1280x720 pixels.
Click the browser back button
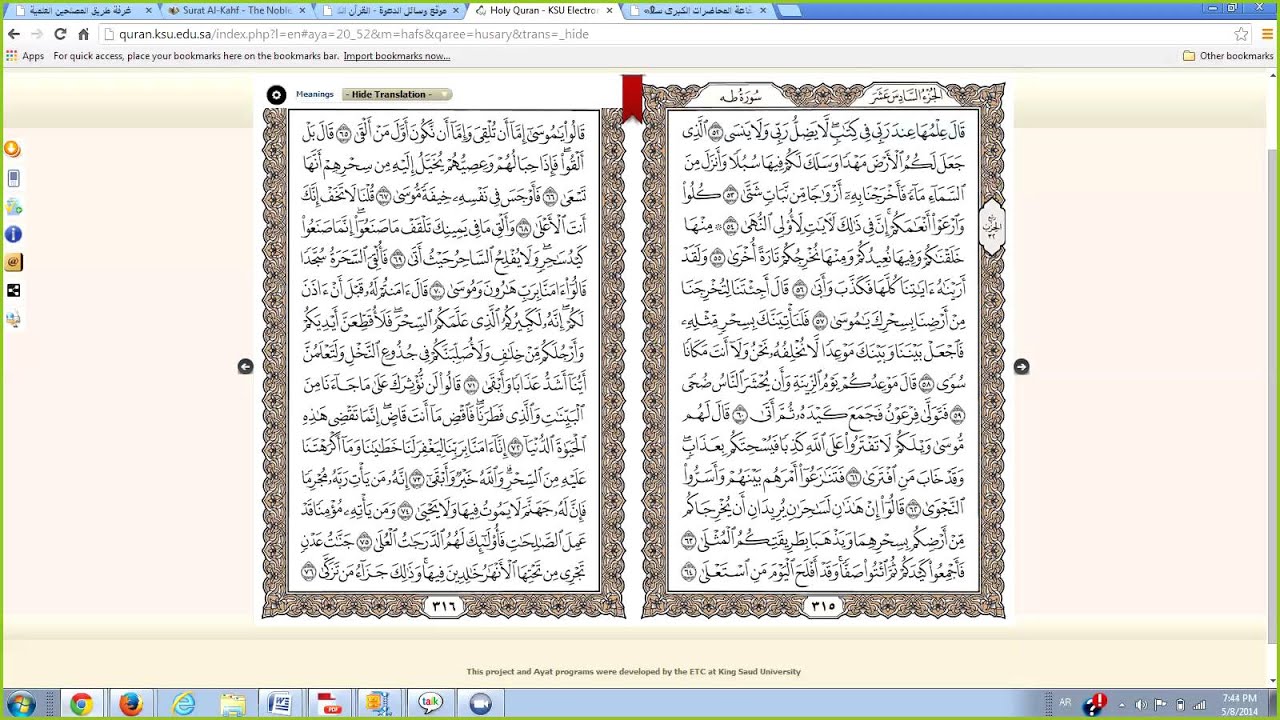(13, 34)
